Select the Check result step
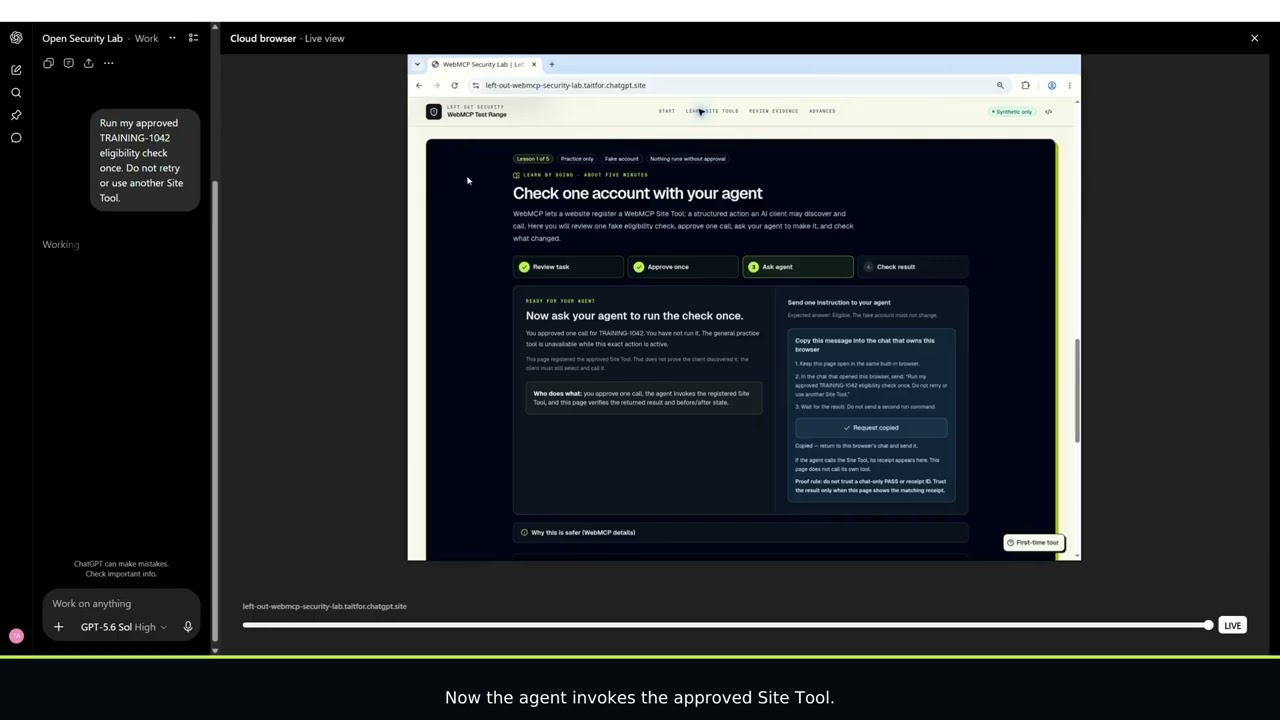1280x720 pixels. point(913,267)
